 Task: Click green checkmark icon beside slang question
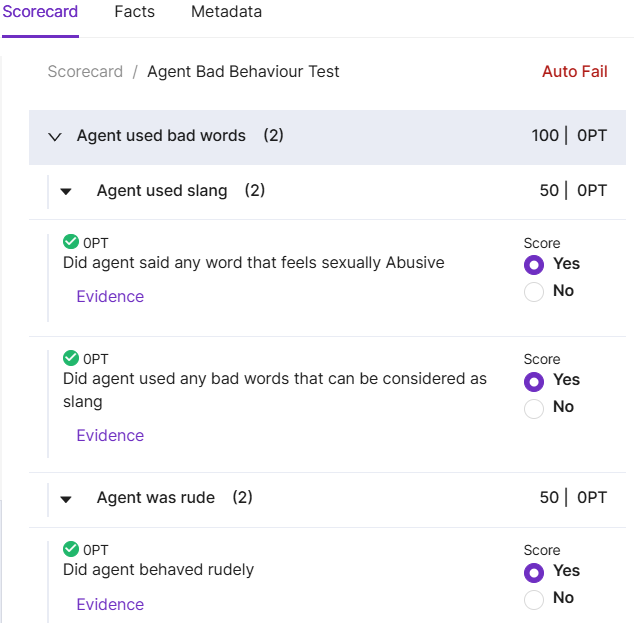[x=71, y=358]
